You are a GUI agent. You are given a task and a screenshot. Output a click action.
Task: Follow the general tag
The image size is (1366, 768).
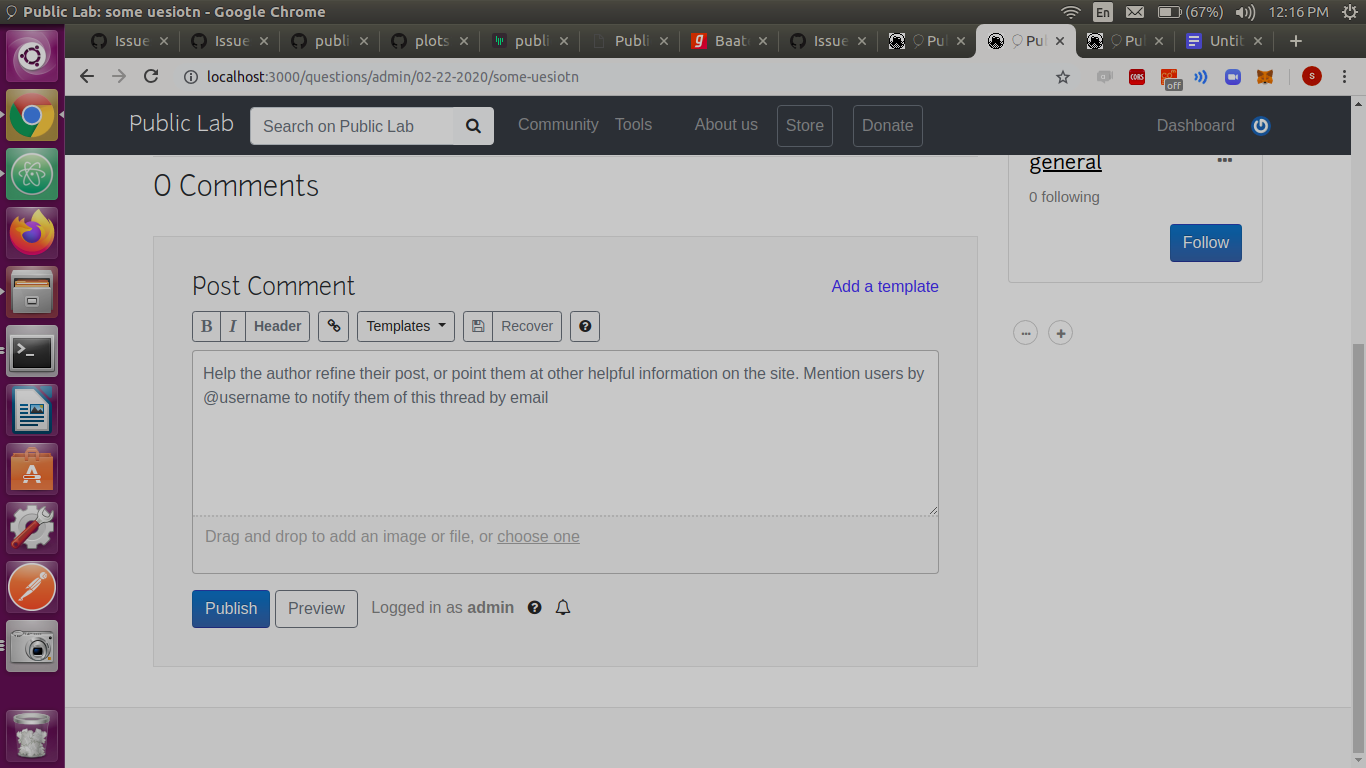(x=1206, y=243)
